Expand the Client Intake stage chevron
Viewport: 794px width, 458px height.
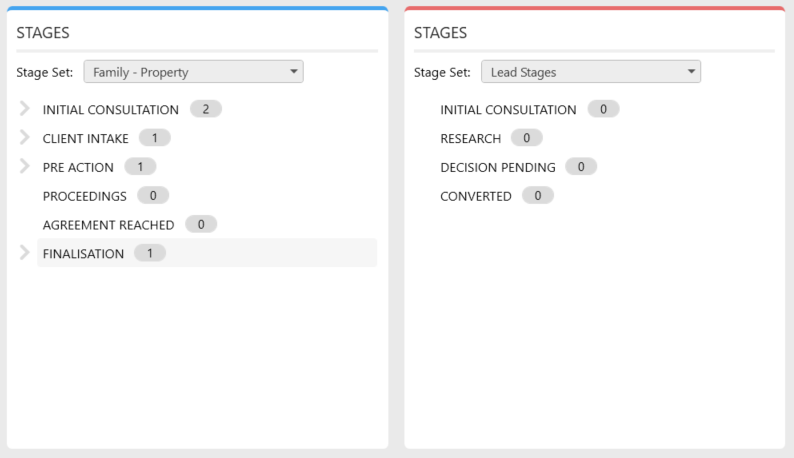tap(24, 137)
